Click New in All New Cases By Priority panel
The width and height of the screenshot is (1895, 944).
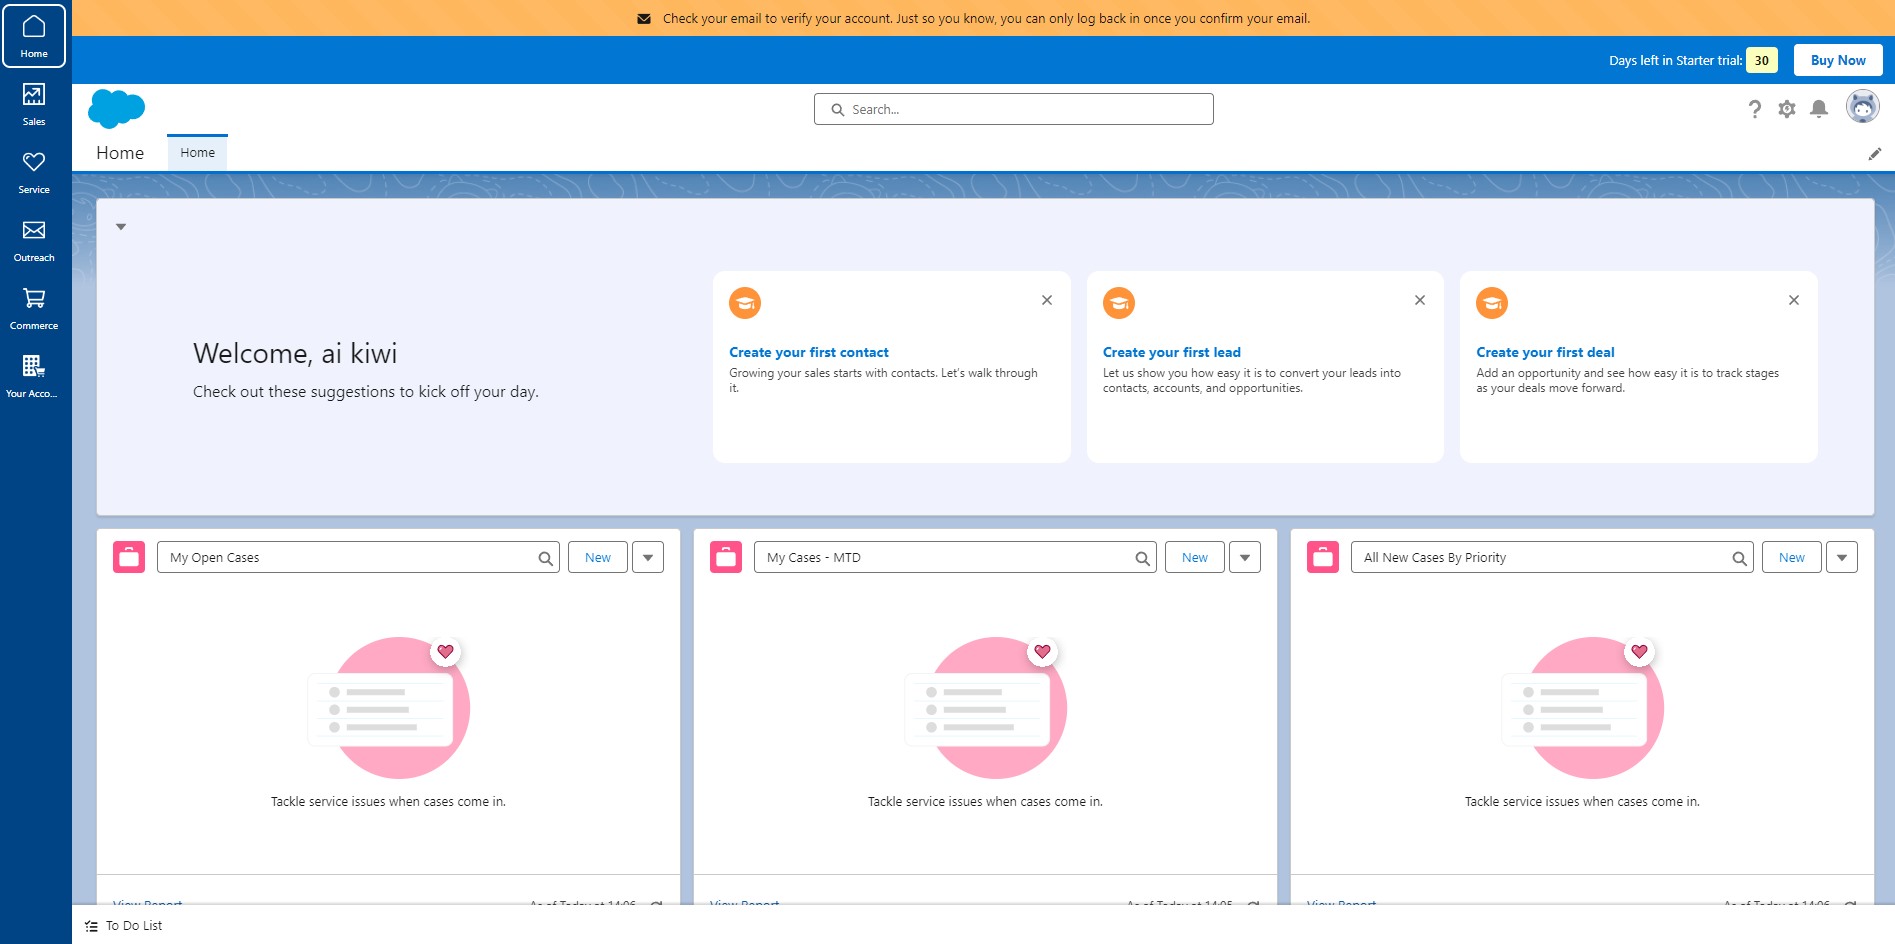pos(1792,557)
